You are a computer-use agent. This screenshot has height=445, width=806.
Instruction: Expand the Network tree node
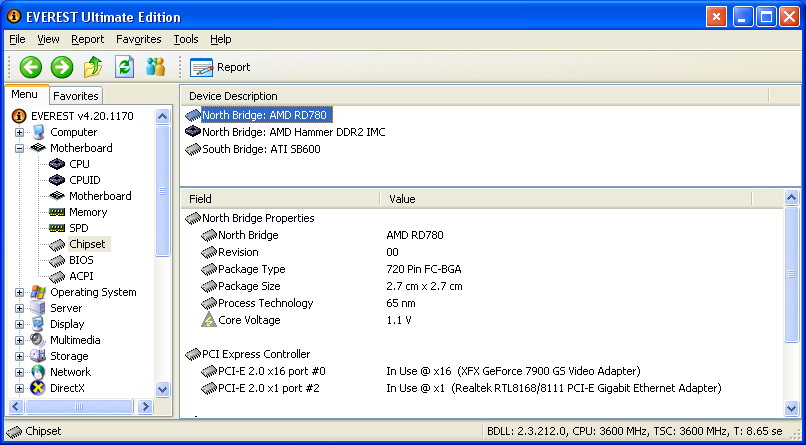click(x=19, y=372)
